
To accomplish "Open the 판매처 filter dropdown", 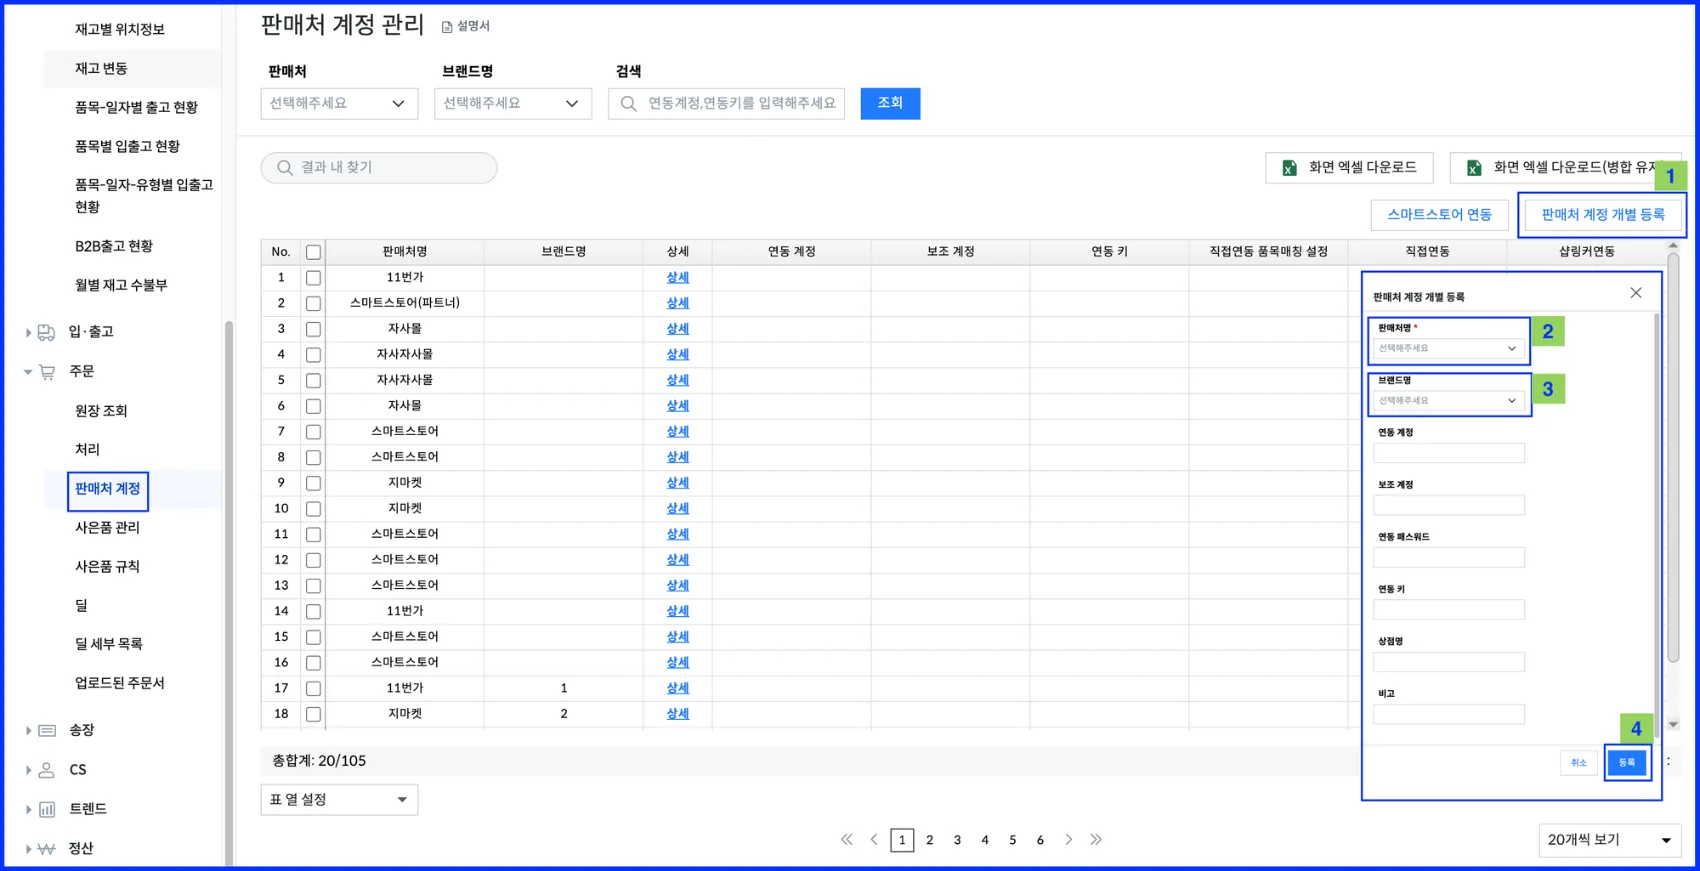I will pyautogui.click(x=339, y=104).
